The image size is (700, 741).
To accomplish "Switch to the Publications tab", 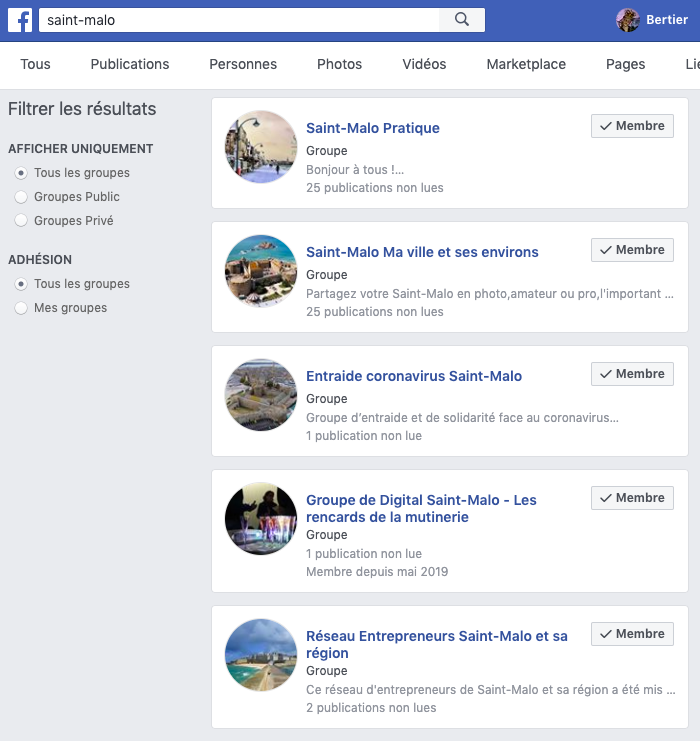I will coord(130,64).
